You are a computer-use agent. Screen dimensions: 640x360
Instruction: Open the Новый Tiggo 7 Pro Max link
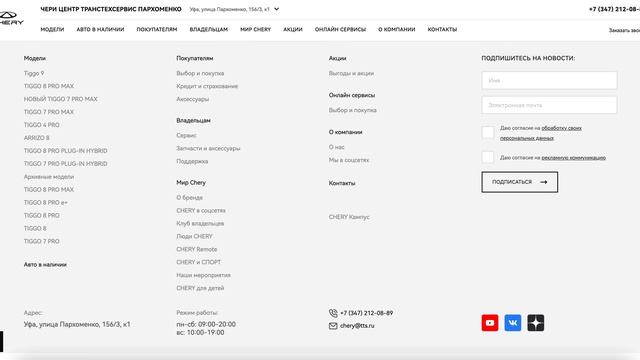[60, 99]
